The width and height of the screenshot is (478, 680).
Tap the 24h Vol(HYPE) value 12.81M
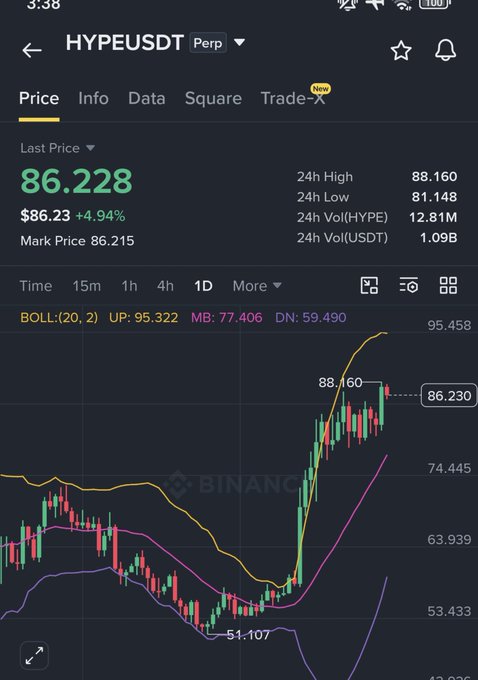tap(433, 217)
